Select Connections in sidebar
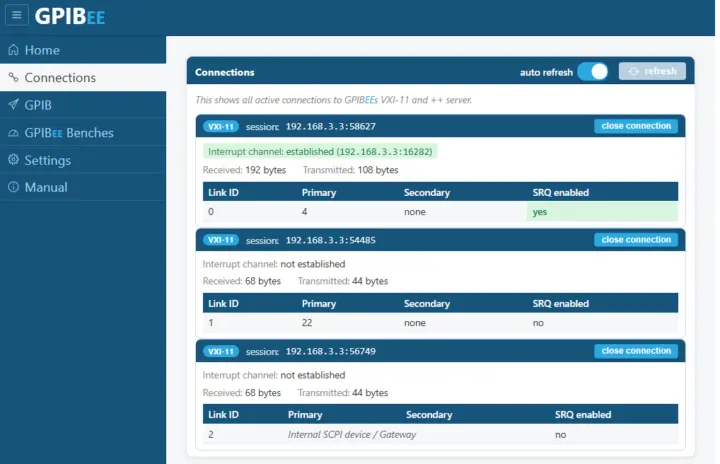Screen dimensions: 720x464 pos(83,77)
